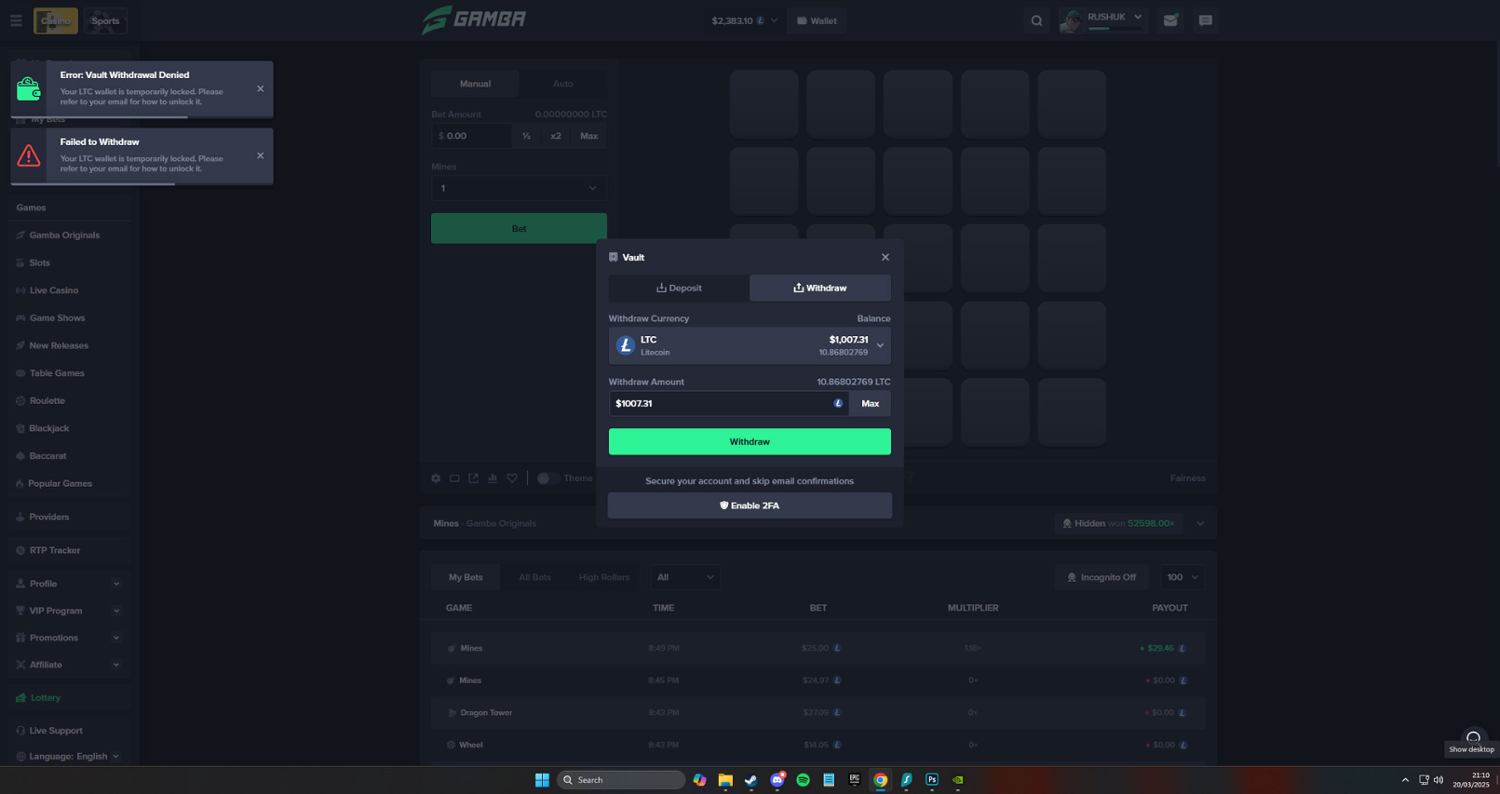Close the Vault dialog with the X

[885, 257]
